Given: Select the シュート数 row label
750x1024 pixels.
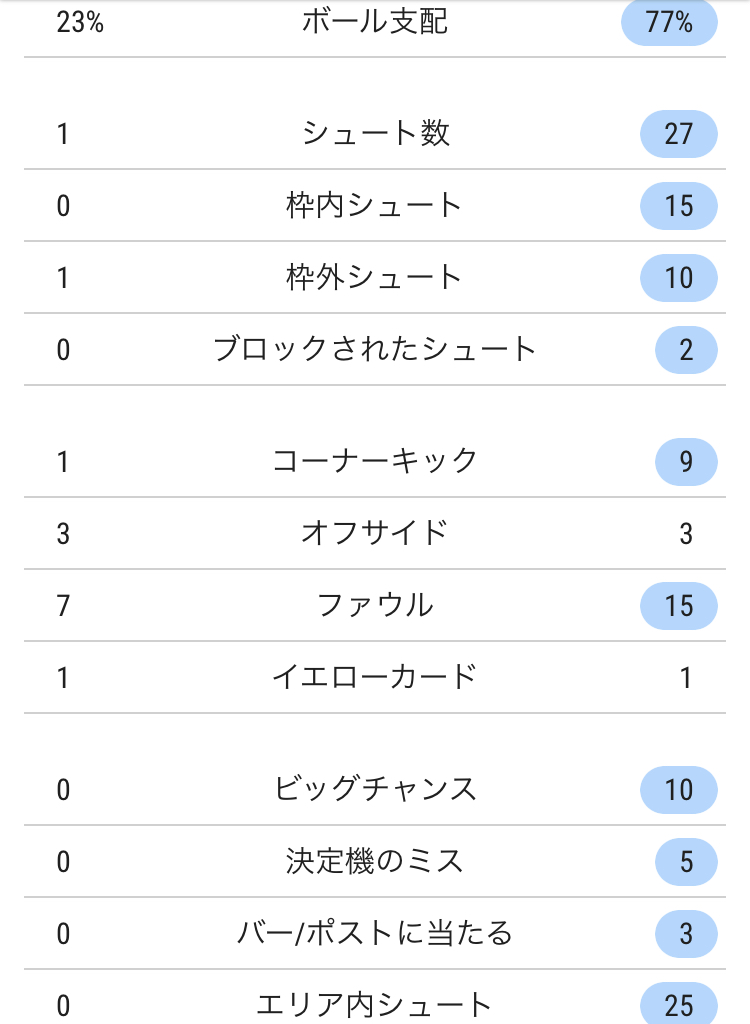Looking at the screenshot, I should click(x=375, y=133).
